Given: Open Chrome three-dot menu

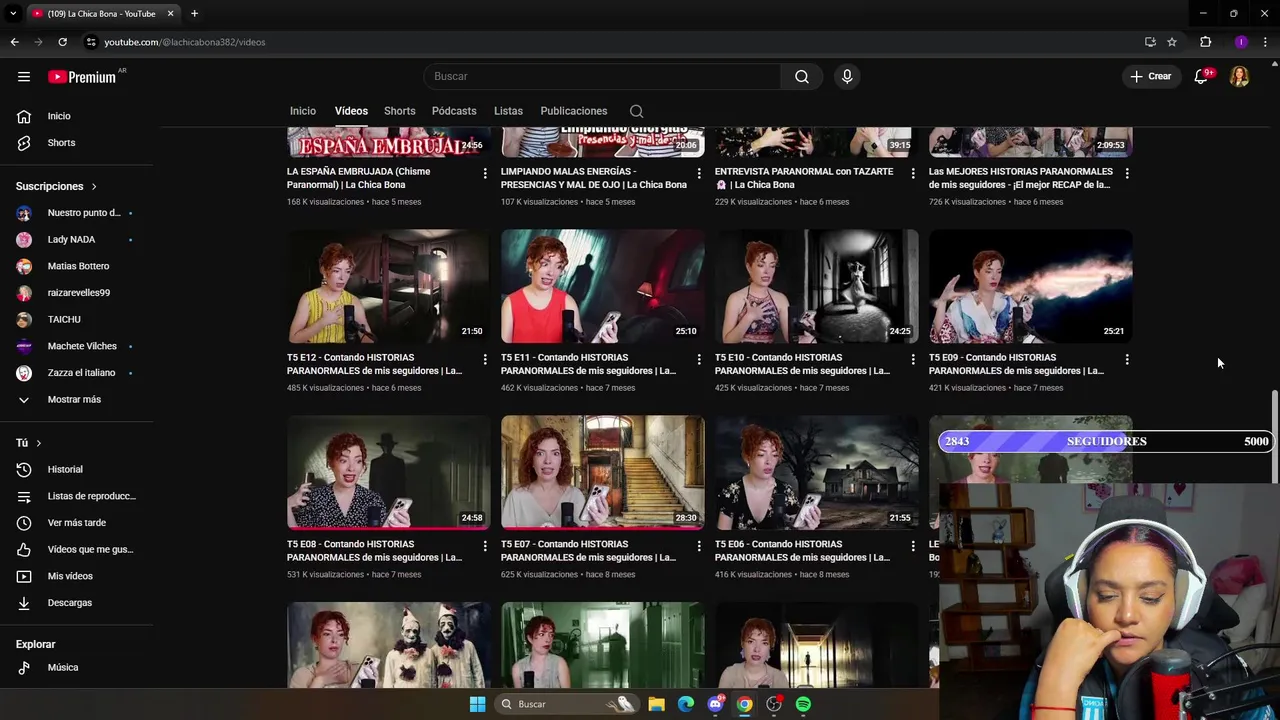Looking at the screenshot, I should 1265,42.
